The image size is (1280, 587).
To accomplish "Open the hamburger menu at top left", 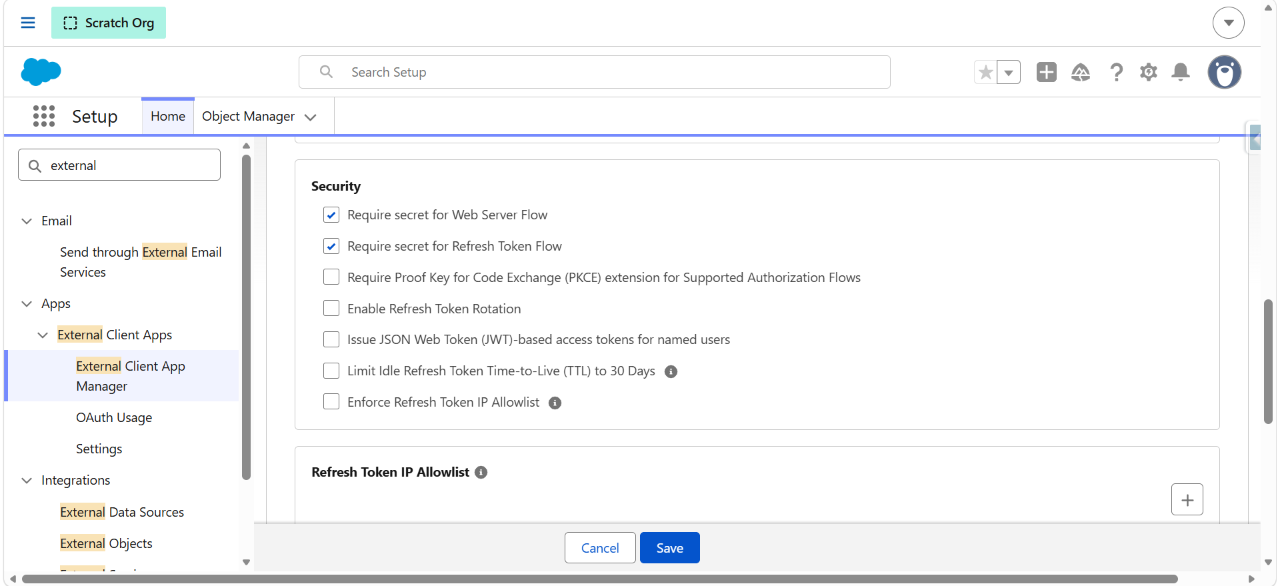I will click(x=28, y=22).
